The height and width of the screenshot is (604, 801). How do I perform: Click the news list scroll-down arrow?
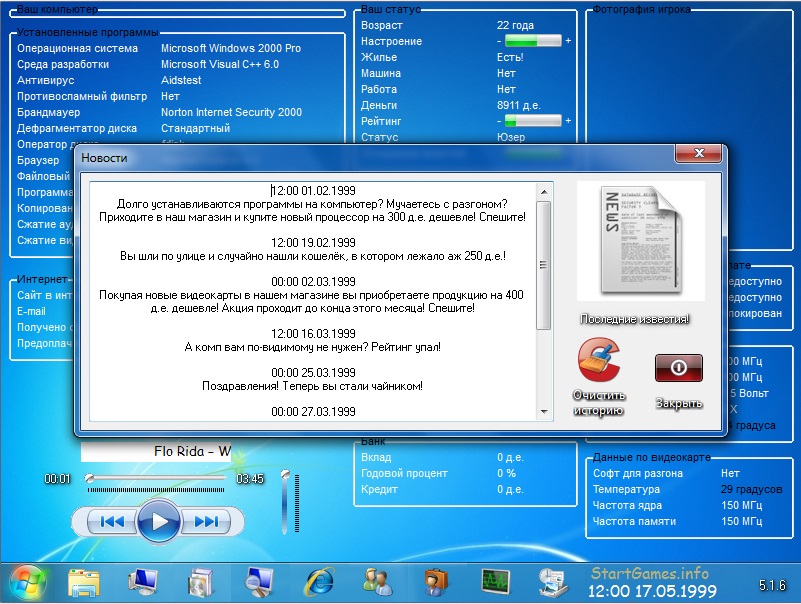(x=544, y=412)
